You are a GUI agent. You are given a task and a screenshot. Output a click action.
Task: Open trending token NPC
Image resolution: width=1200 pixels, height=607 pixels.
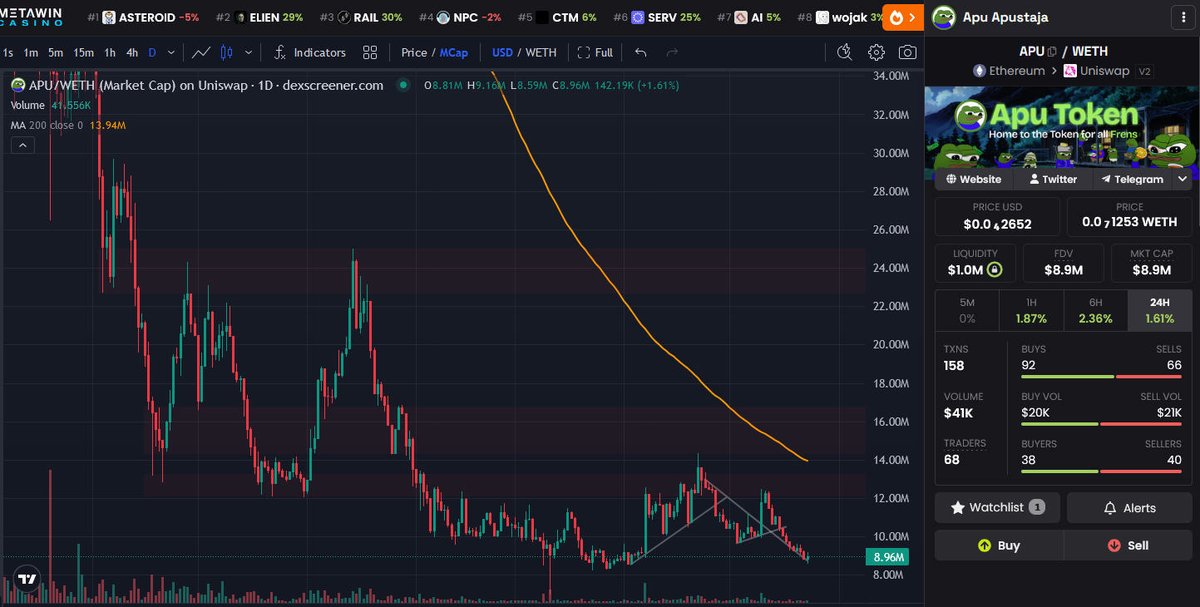coord(460,18)
